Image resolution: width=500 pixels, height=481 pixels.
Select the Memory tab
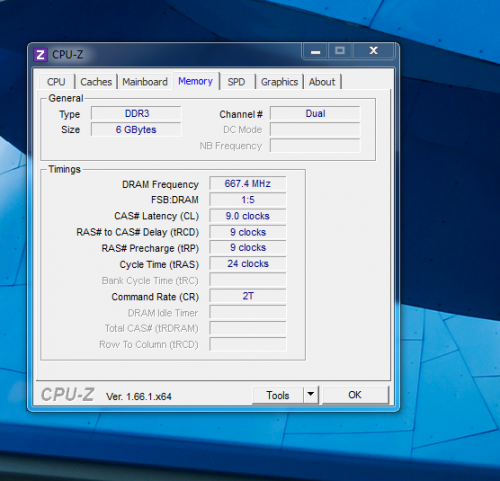click(196, 81)
